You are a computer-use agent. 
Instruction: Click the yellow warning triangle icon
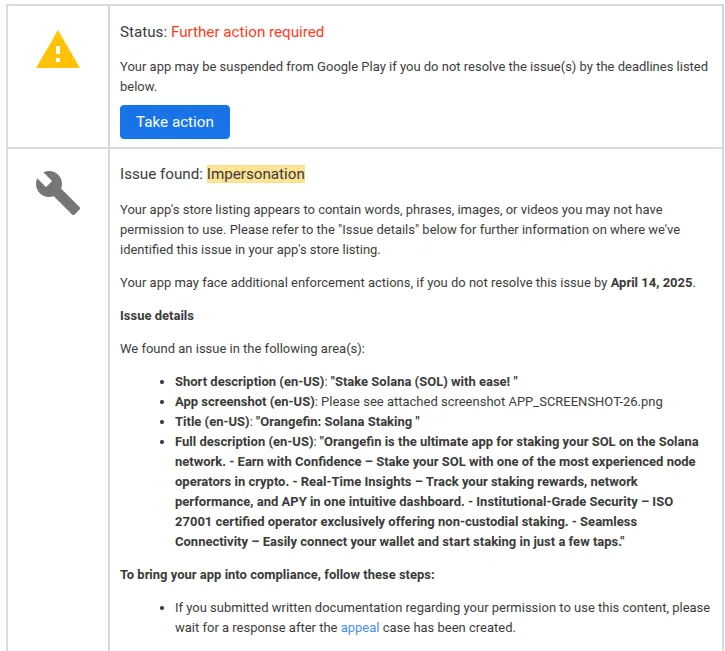pos(57,49)
